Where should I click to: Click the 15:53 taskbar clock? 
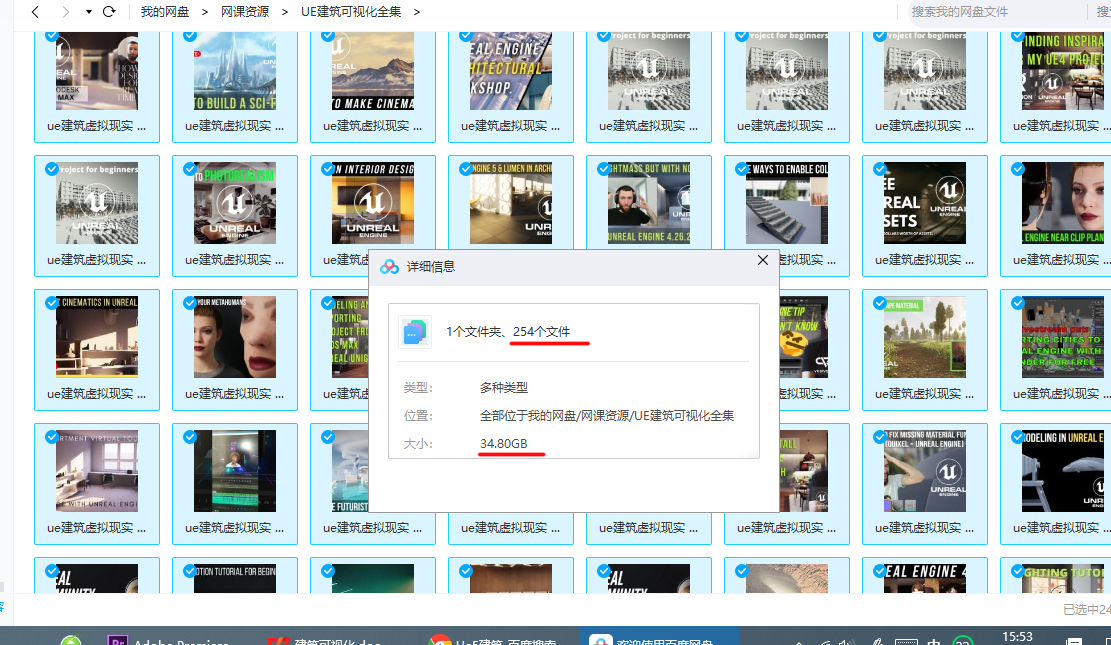coord(1017,636)
